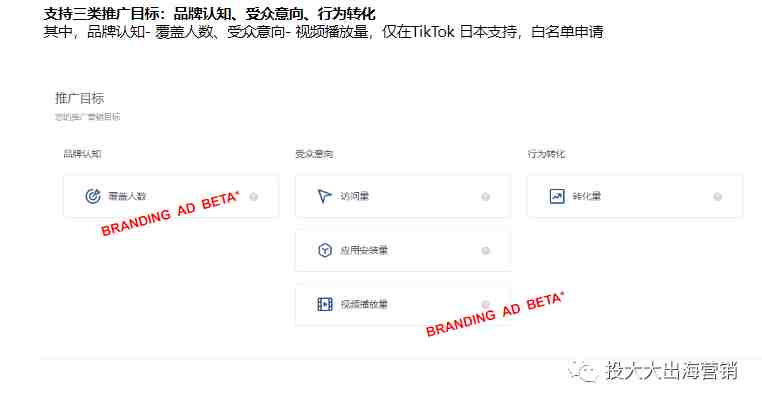Open help tooltip on 覆盖人数 card
The width and height of the screenshot is (762, 404).
point(254,196)
